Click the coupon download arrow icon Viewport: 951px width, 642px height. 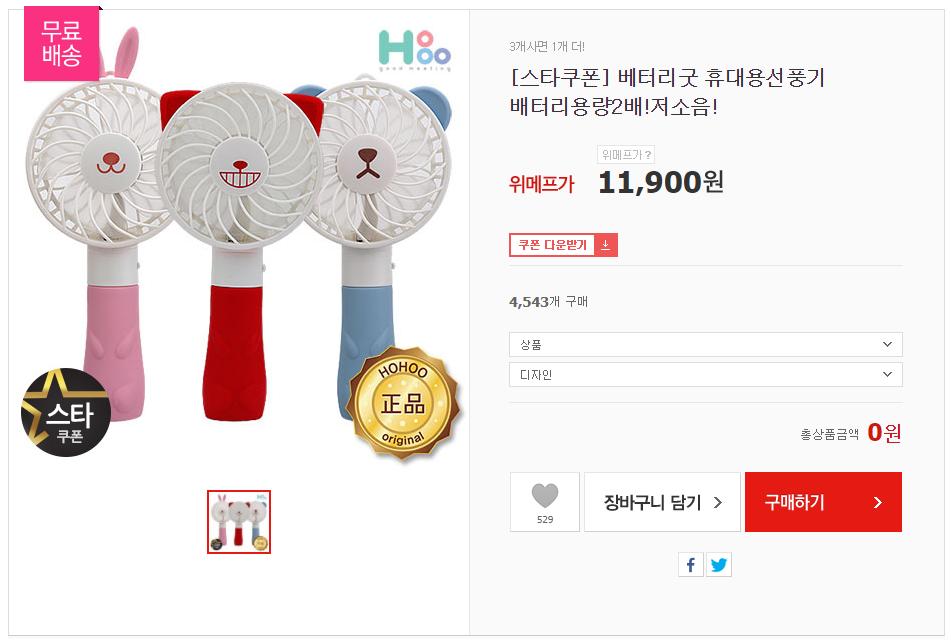(605, 245)
